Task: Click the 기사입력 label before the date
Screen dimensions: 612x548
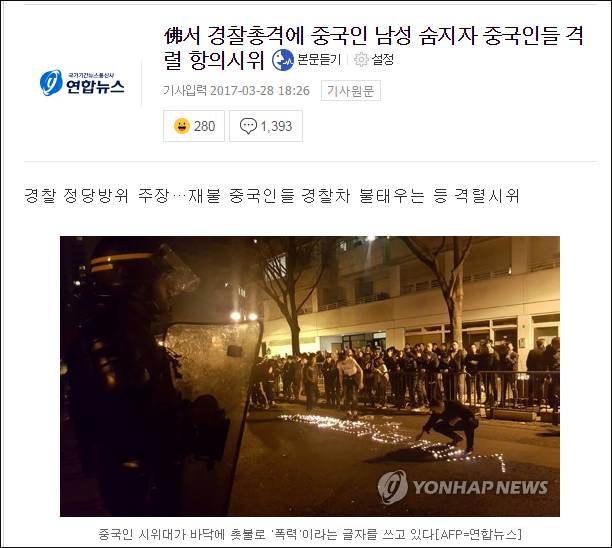Action: coord(185,91)
